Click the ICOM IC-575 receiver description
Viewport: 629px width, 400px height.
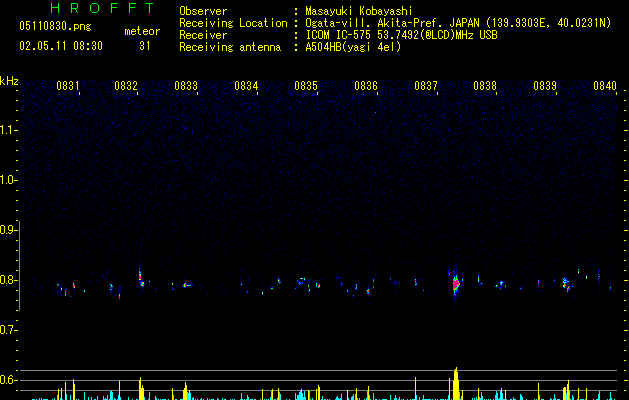pos(402,35)
